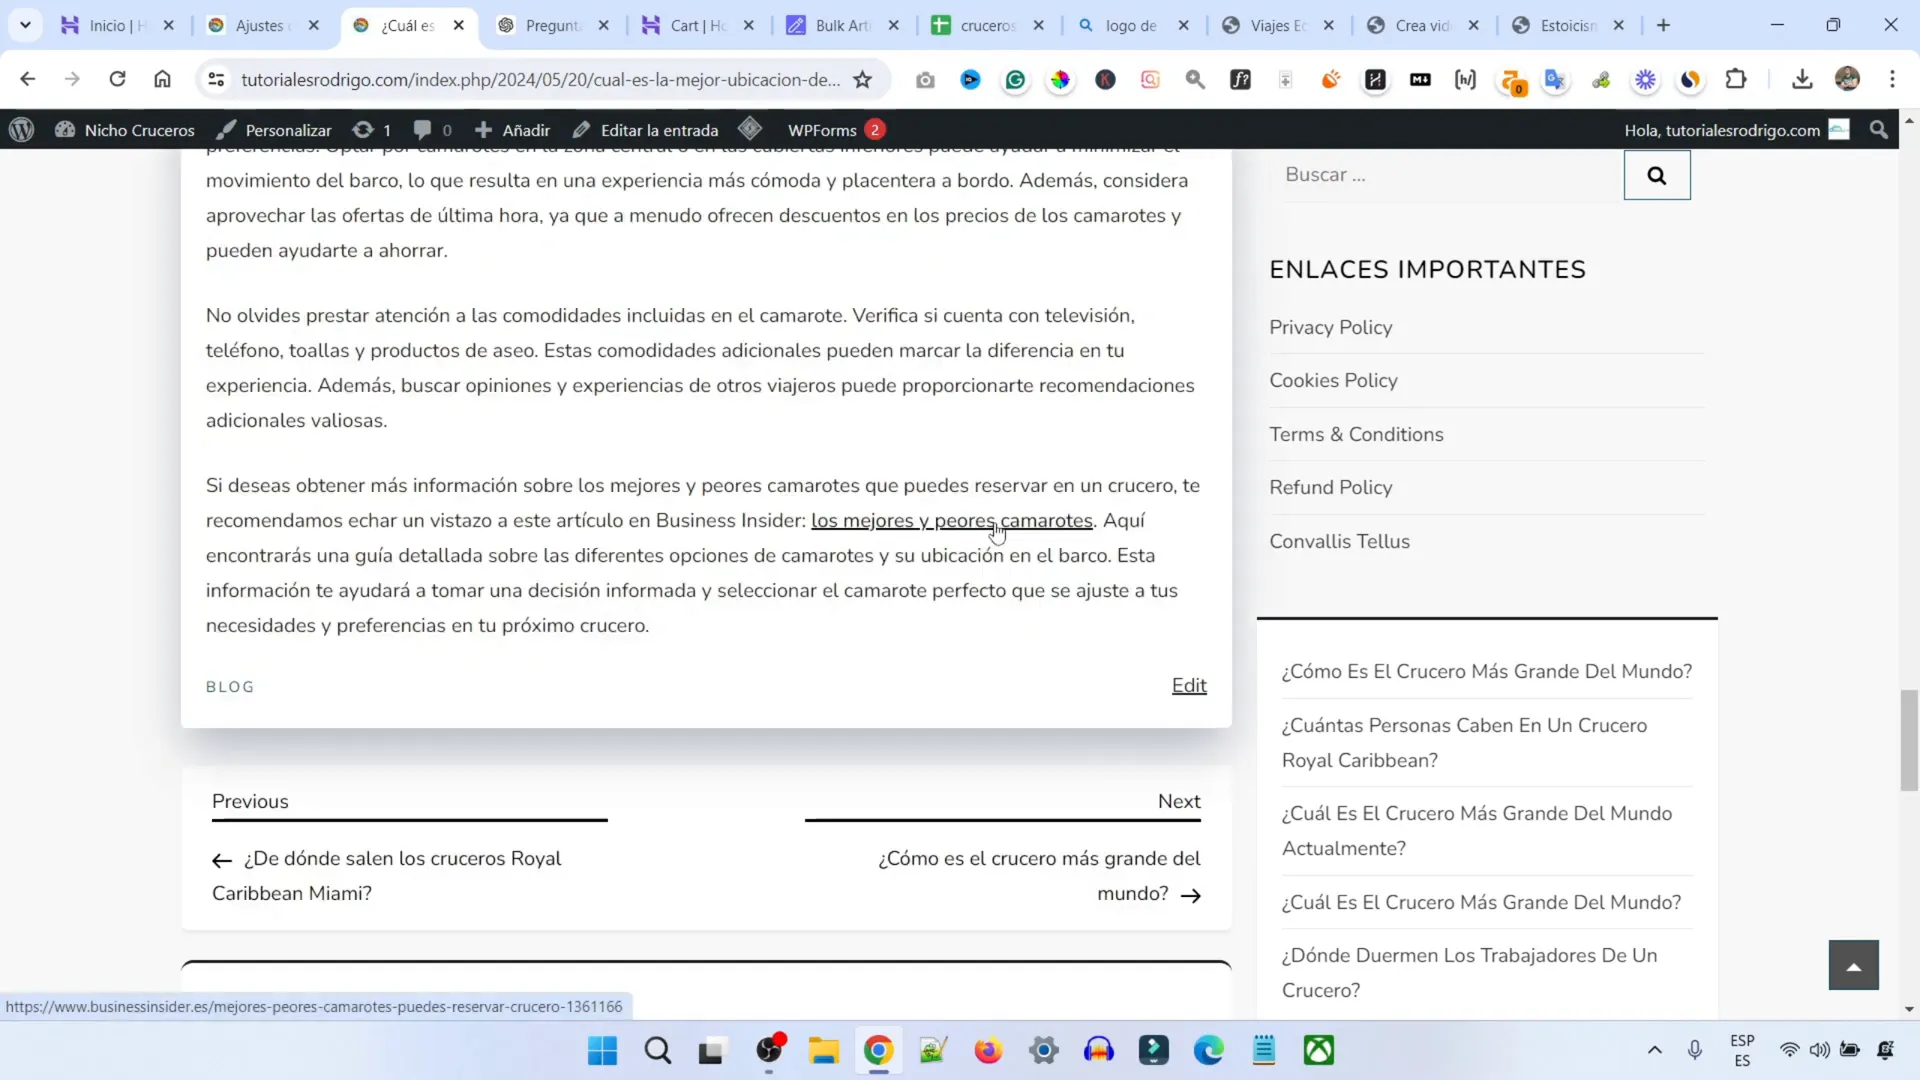The image size is (1920, 1080).
Task: Open Chrome Downloads from the toolbar
Action: click(1801, 79)
